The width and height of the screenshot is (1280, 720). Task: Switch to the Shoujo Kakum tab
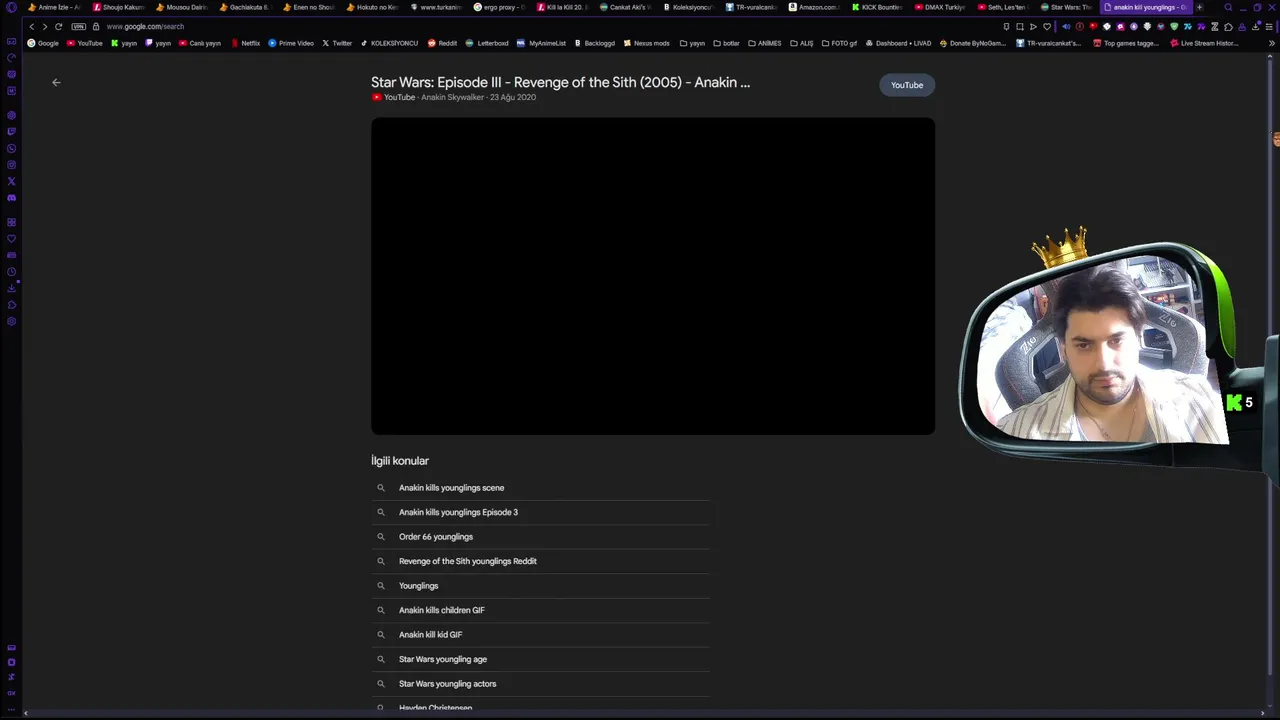tap(118, 7)
